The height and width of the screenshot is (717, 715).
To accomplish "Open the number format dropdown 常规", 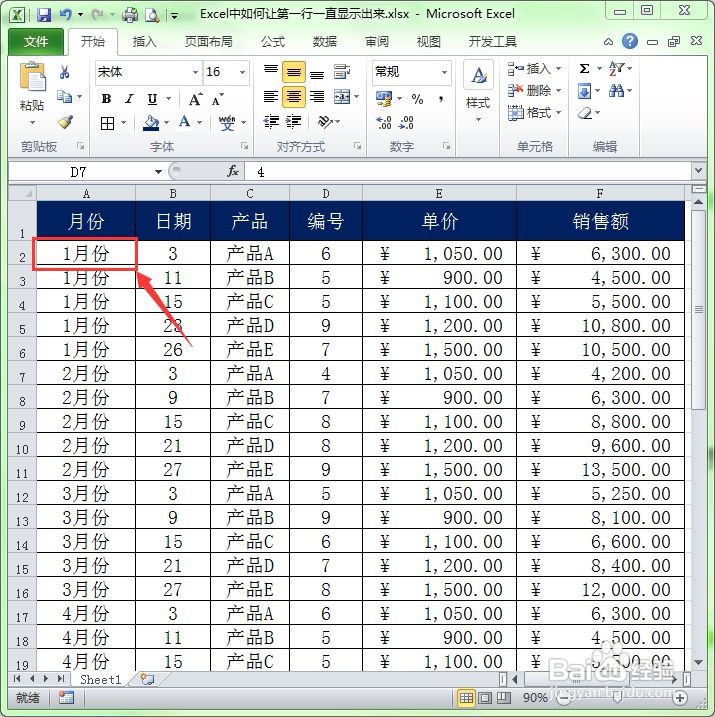I will [x=444, y=72].
